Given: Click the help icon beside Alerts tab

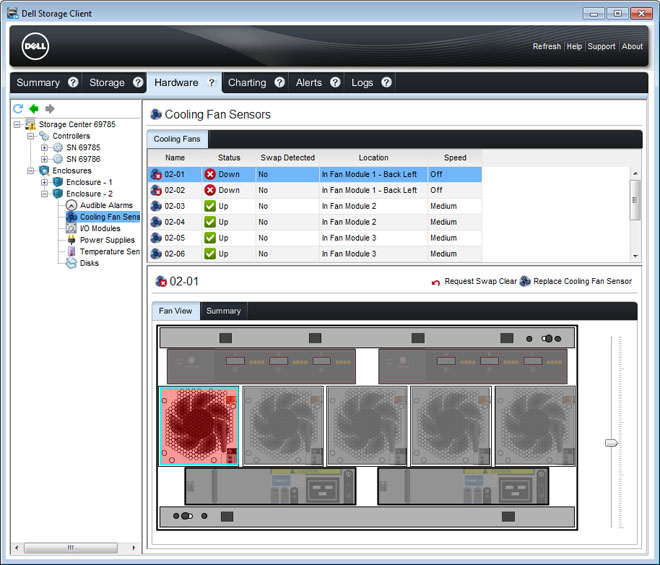Looking at the screenshot, I should [x=335, y=82].
